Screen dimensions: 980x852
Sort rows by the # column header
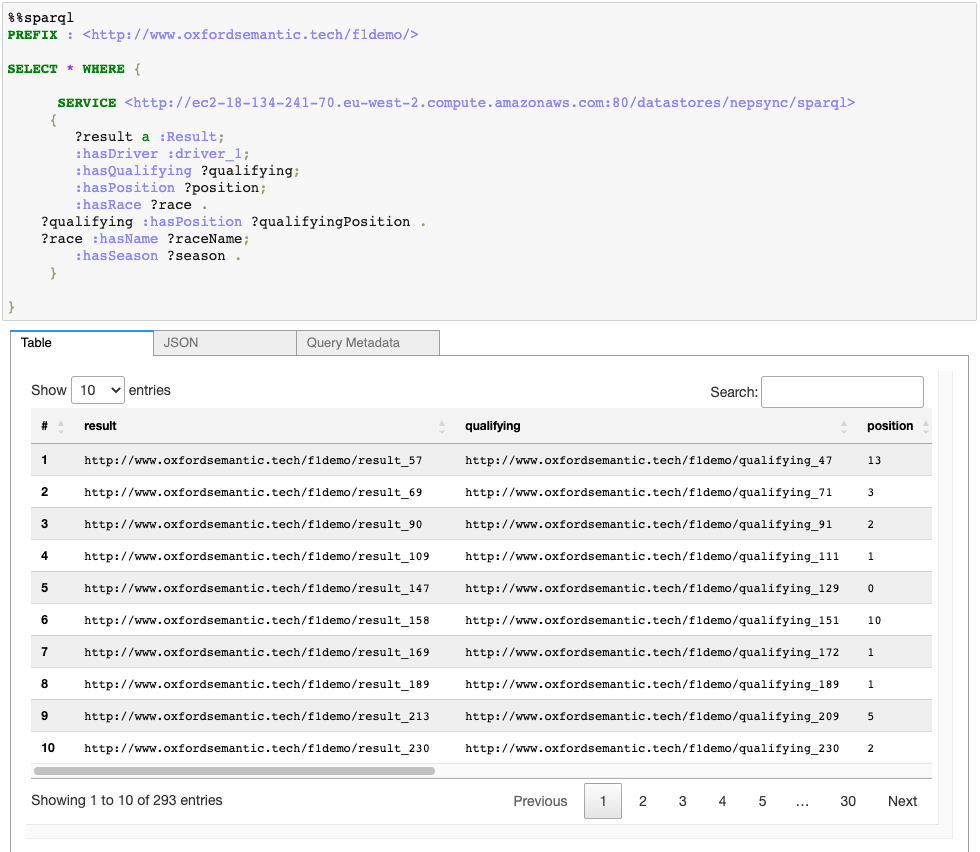pos(44,426)
